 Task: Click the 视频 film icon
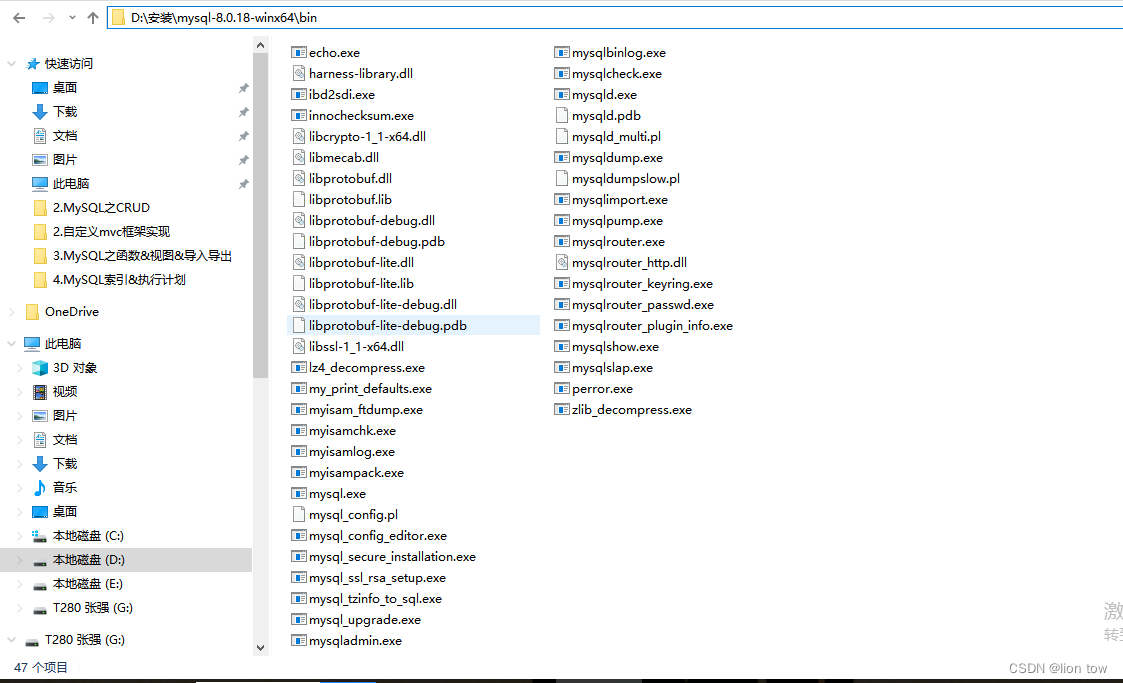[x=40, y=392]
